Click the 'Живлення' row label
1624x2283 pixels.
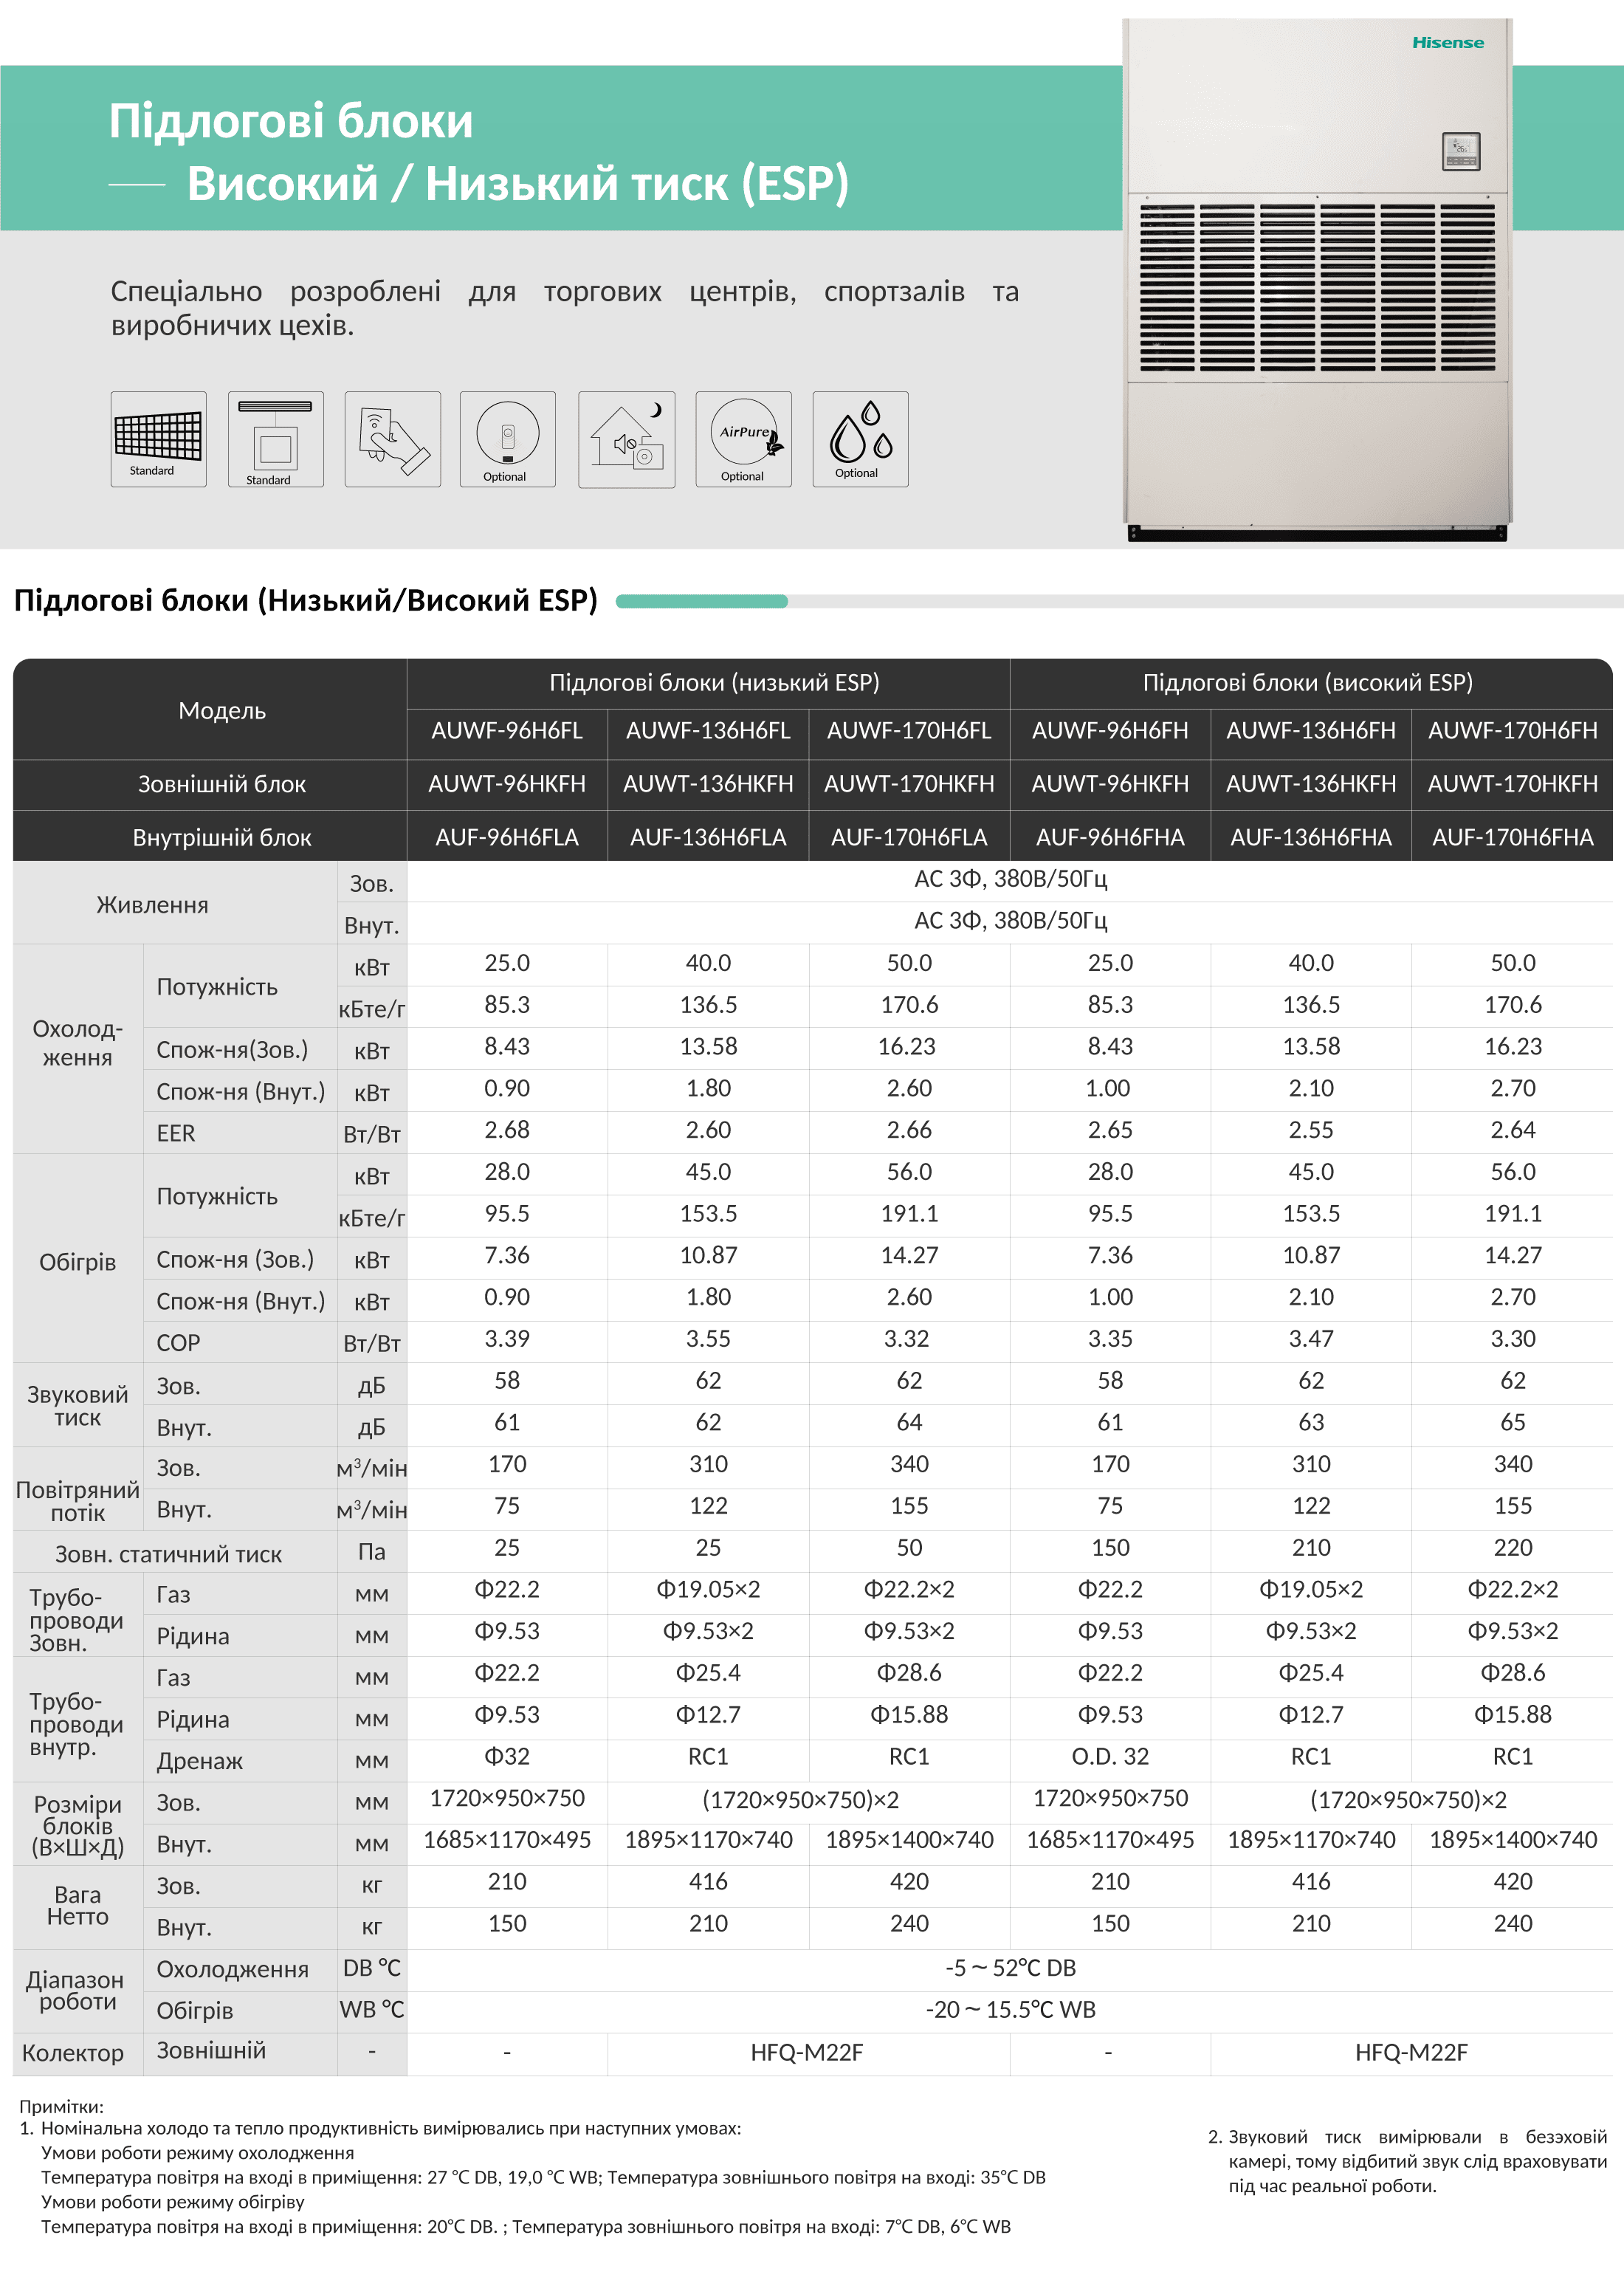pyautogui.click(x=152, y=905)
